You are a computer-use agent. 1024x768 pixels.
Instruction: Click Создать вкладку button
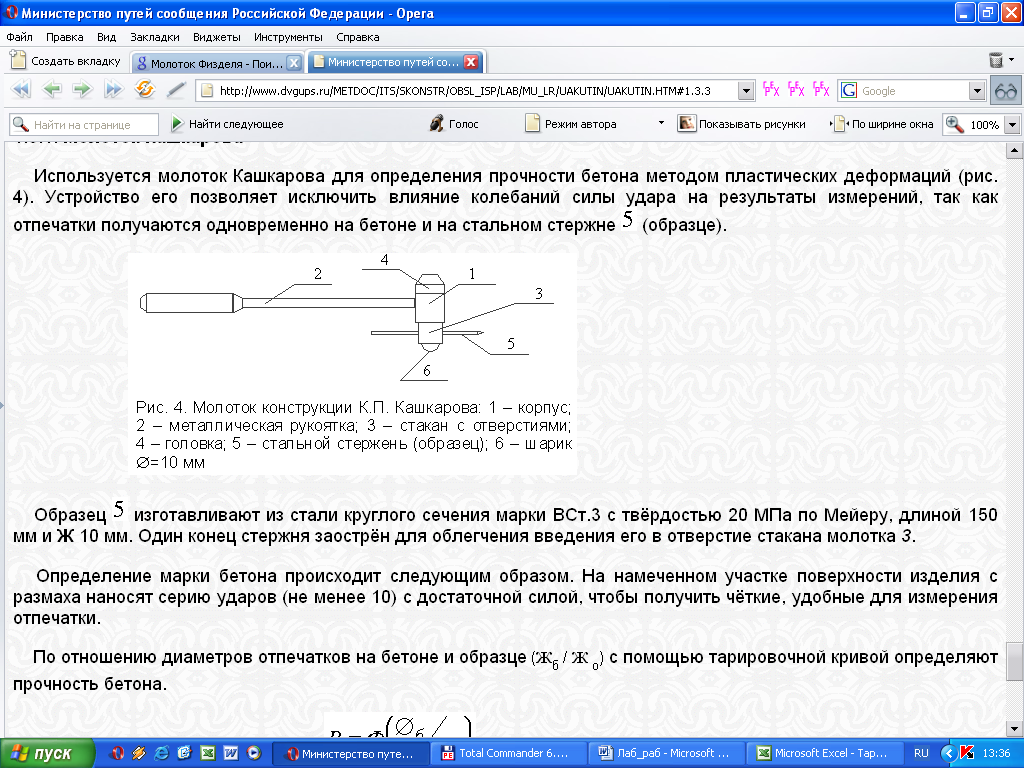[66, 61]
